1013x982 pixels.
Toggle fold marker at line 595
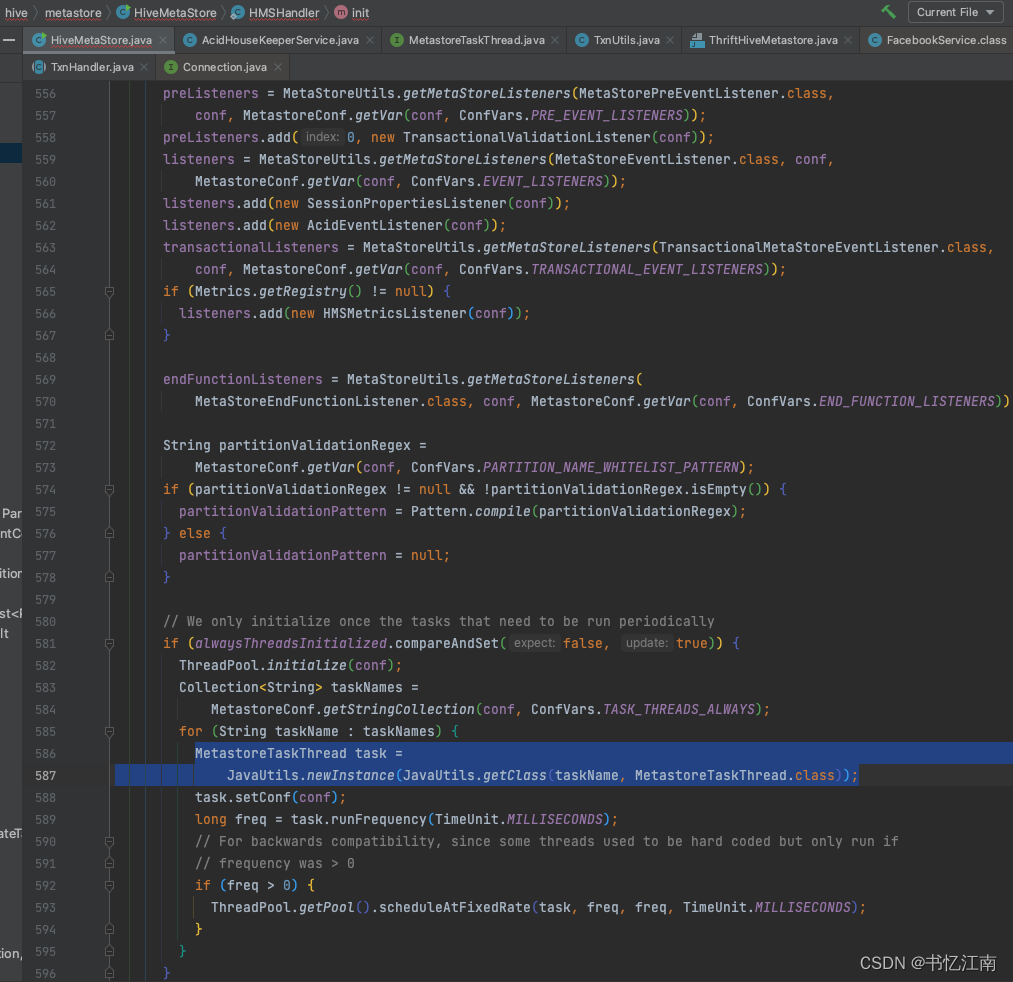109,952
